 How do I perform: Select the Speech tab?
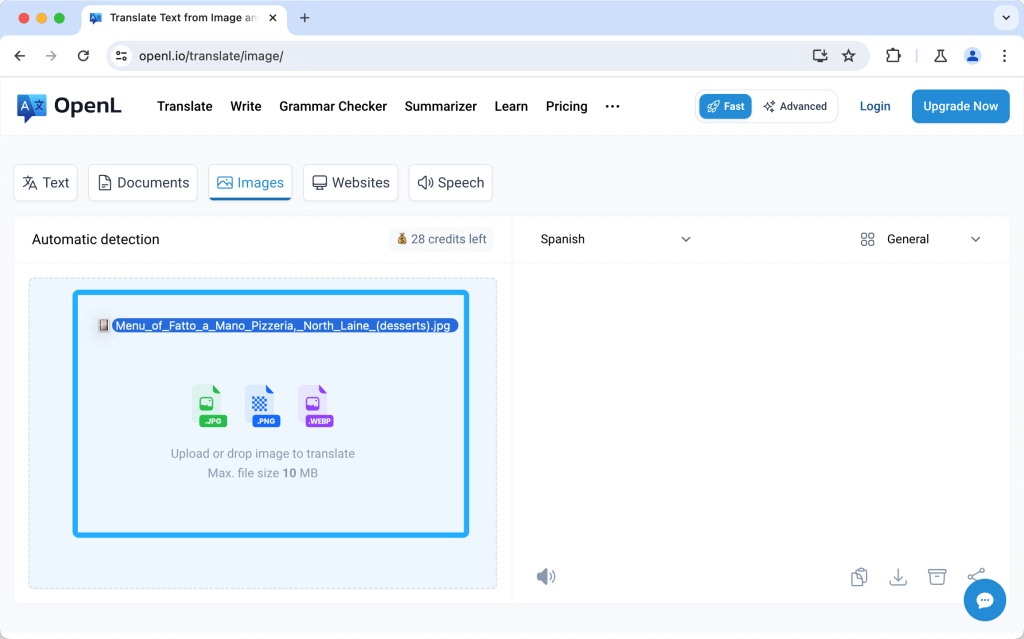450,183
